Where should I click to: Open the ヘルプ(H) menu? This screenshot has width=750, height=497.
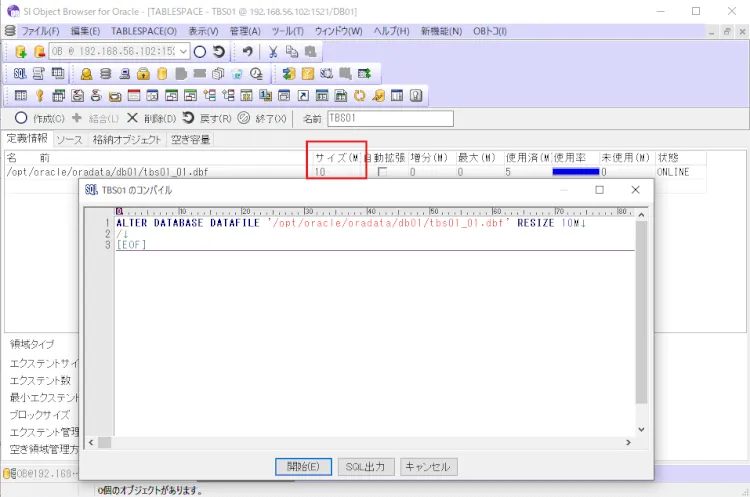391,31
